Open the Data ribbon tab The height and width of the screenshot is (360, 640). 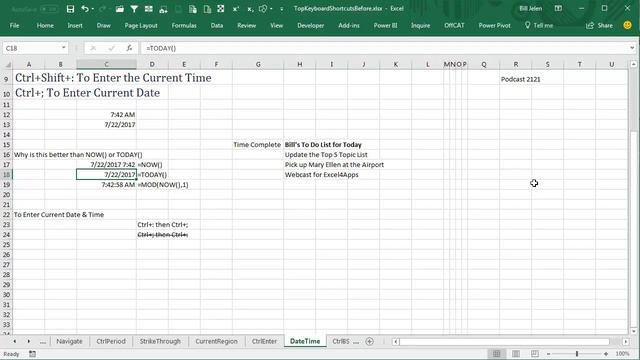click(x=217, y=25)
